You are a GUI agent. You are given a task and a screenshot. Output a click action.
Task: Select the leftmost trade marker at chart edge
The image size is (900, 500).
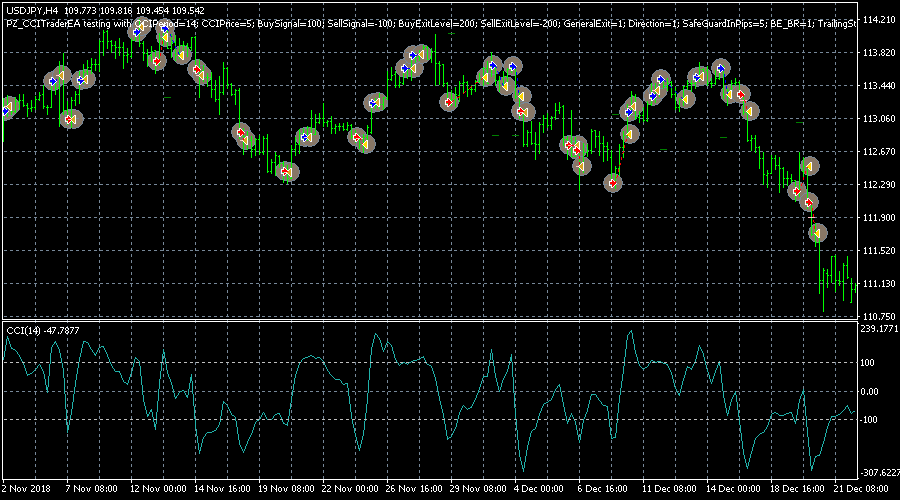click(8, 107)
